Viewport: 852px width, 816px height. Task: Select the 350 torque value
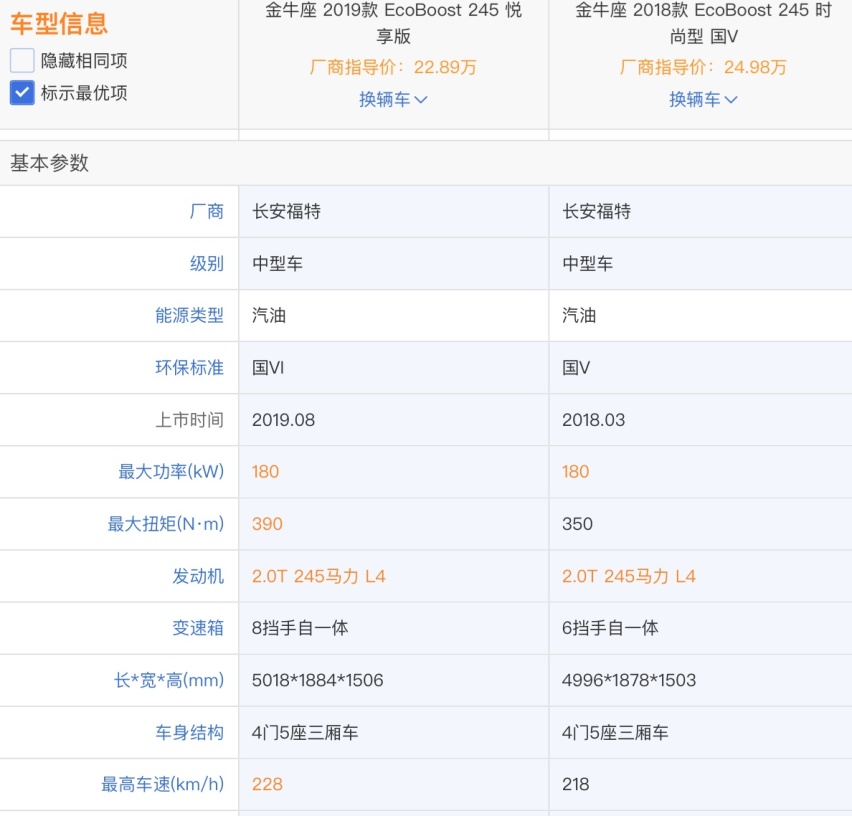(577, 524)
